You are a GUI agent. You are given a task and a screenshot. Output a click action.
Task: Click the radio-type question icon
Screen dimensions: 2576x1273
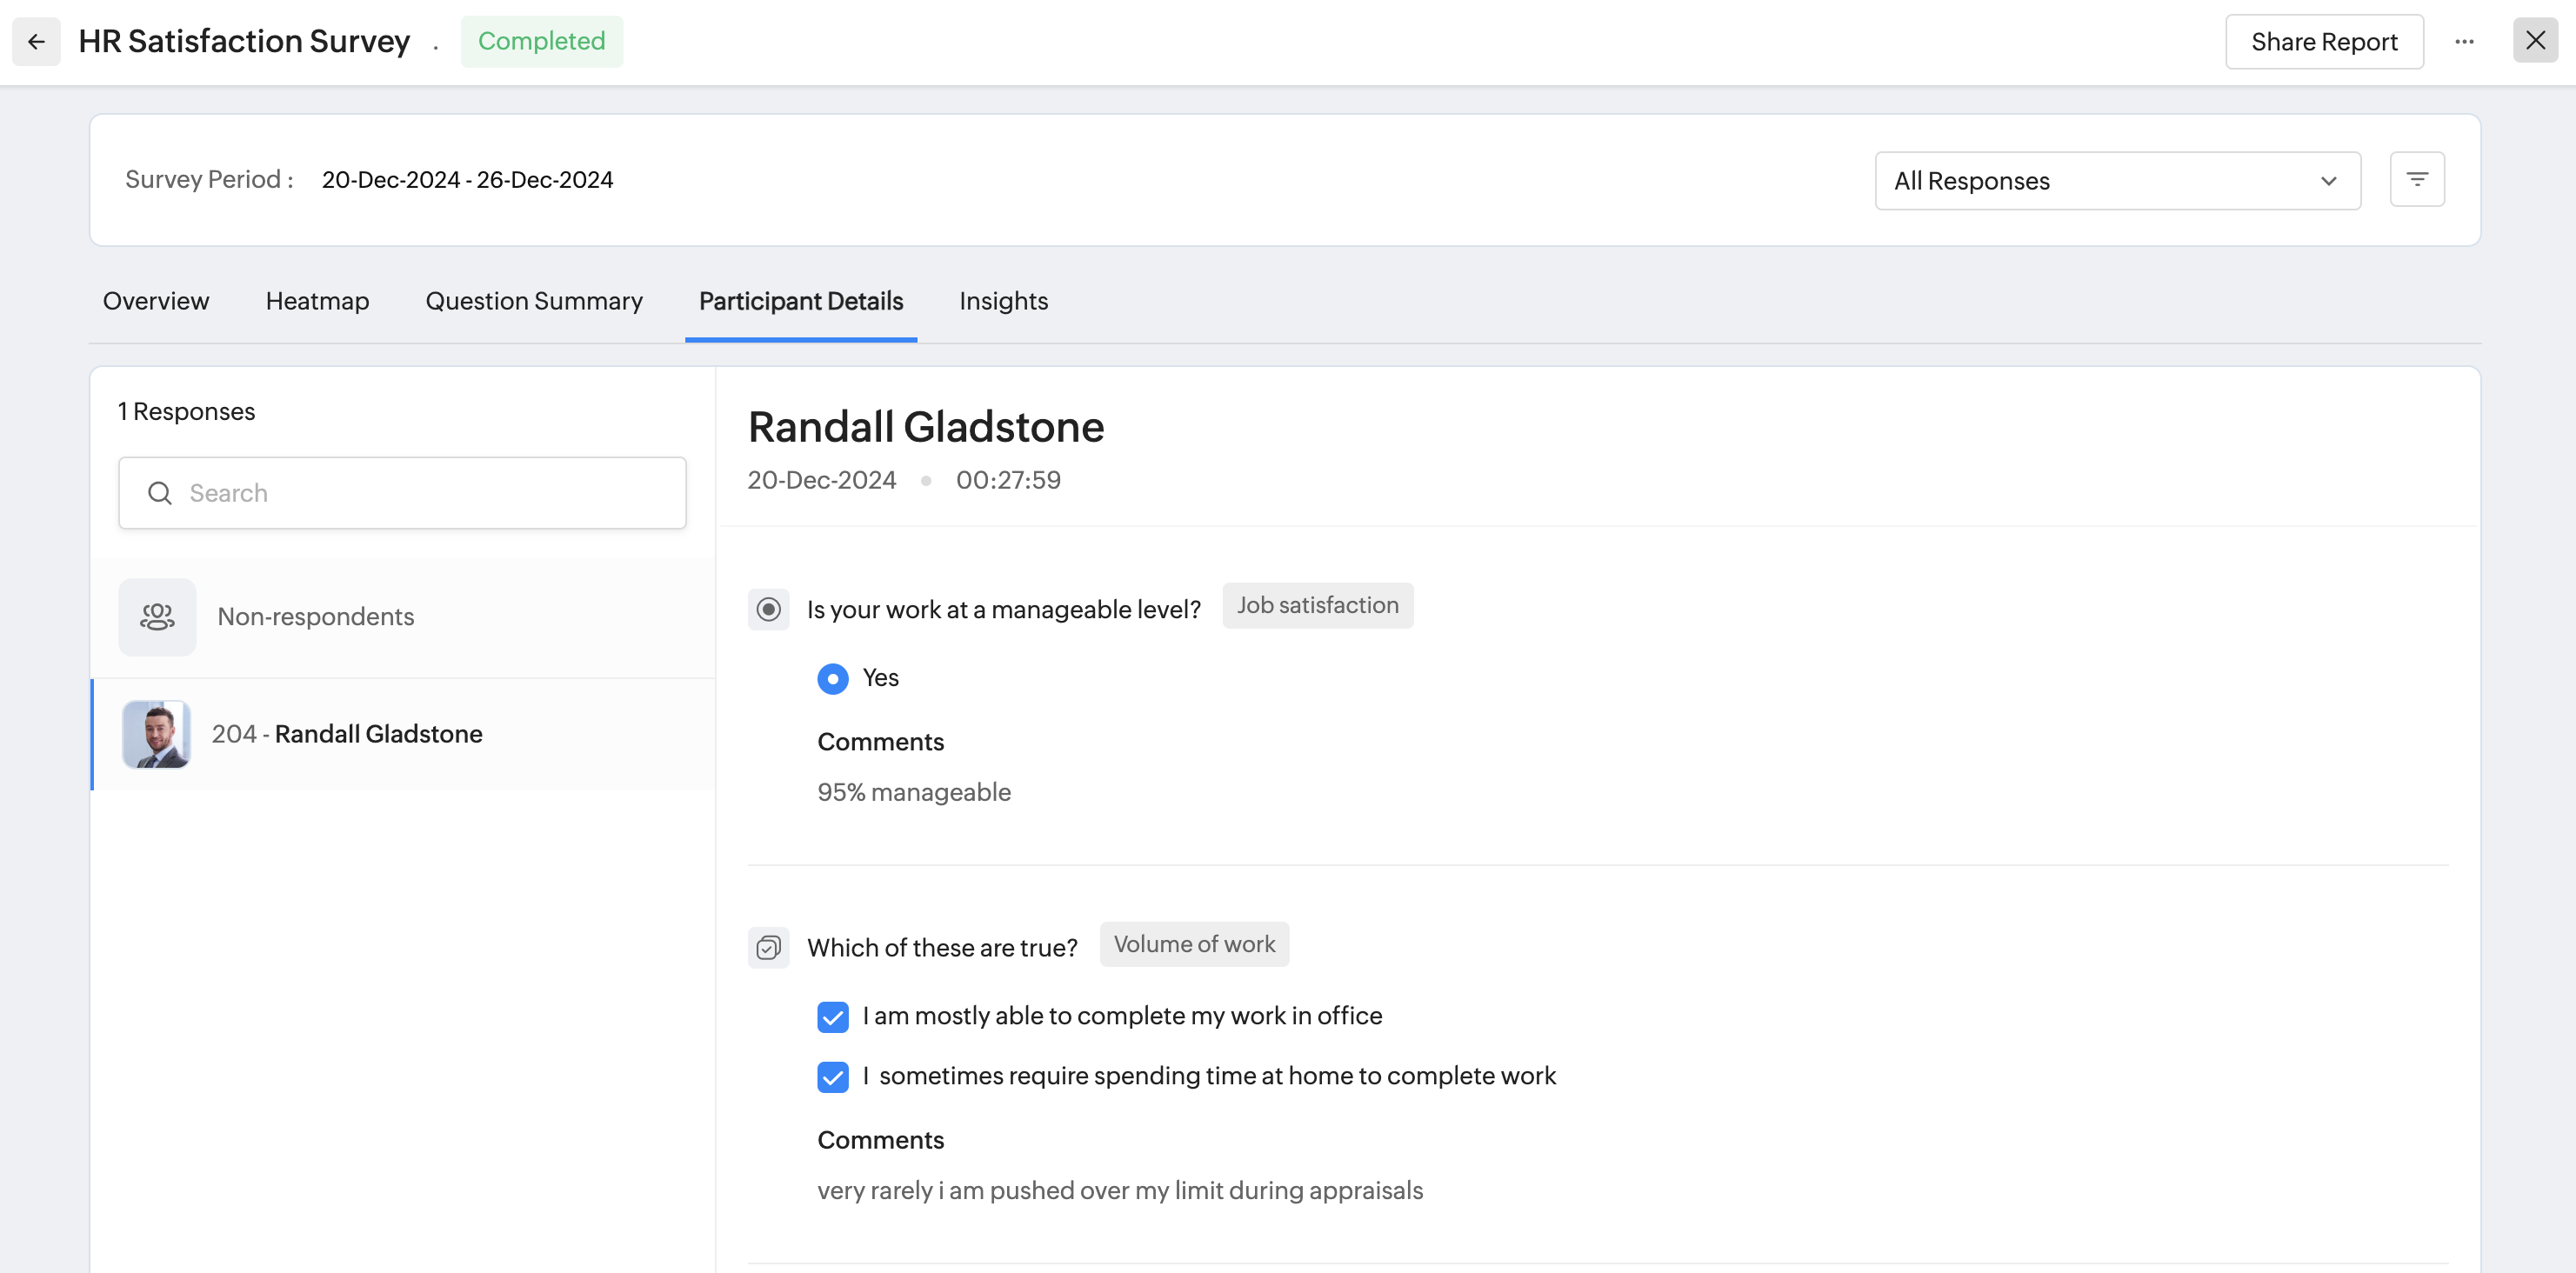click(x=768, y=609)
